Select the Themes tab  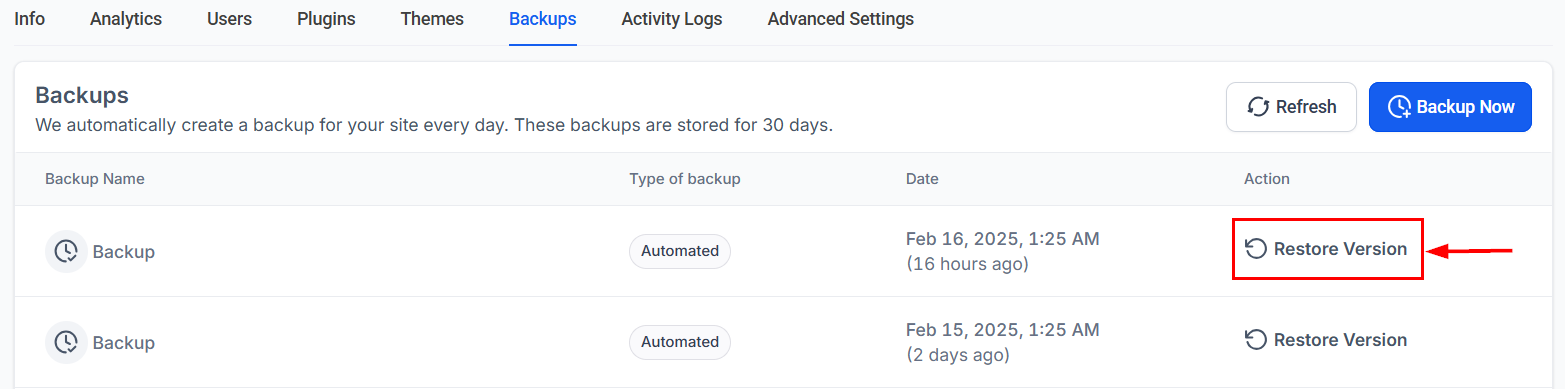coord(432,19)
